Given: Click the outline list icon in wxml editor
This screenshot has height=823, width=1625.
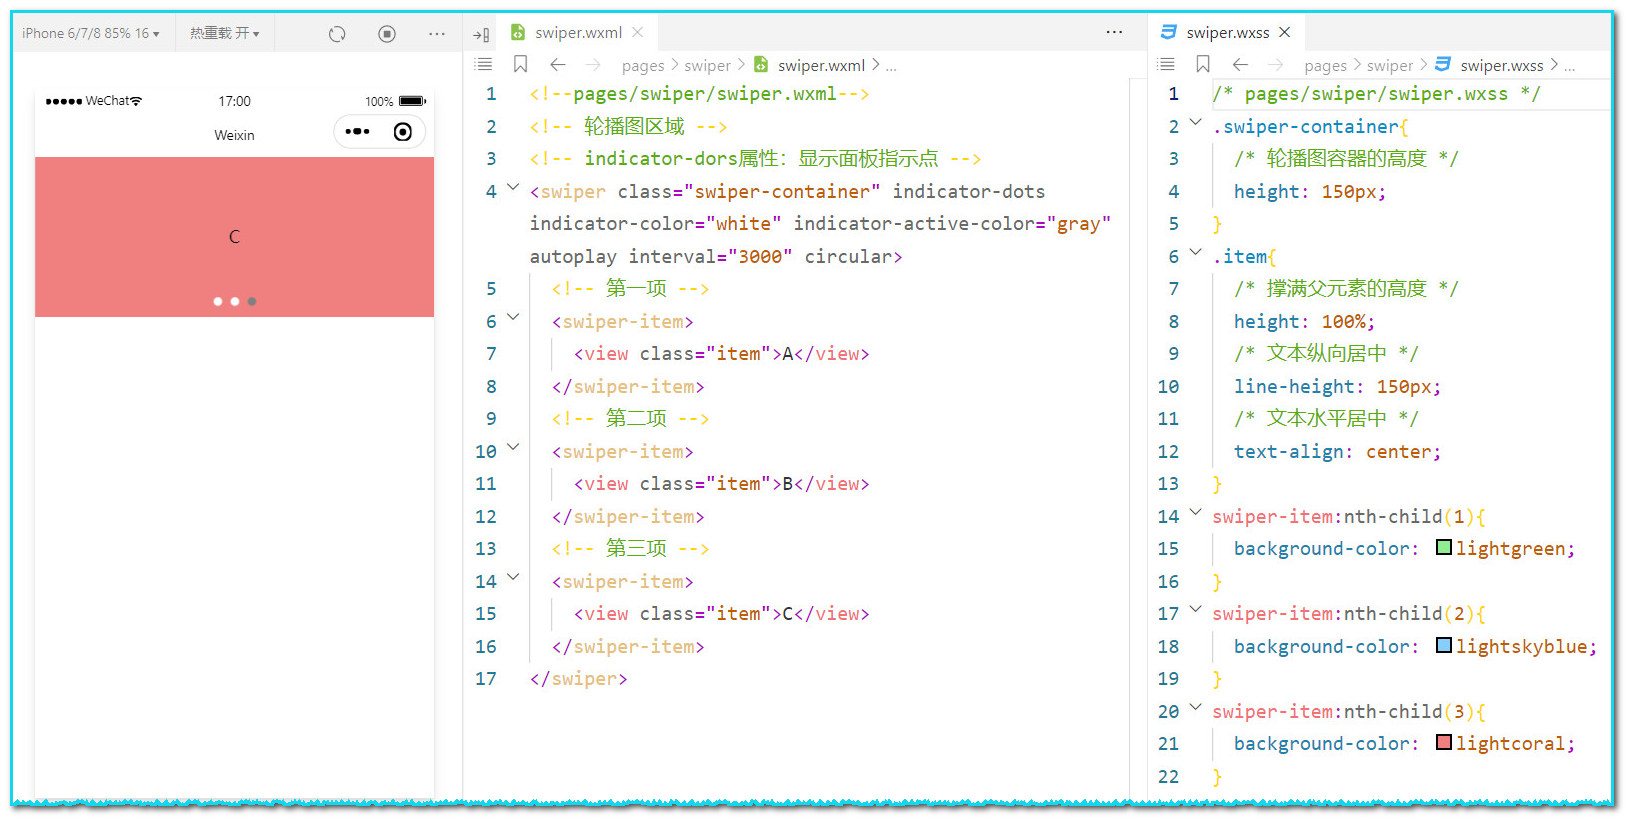Looking at the screenshot, I should click(483, 64).
